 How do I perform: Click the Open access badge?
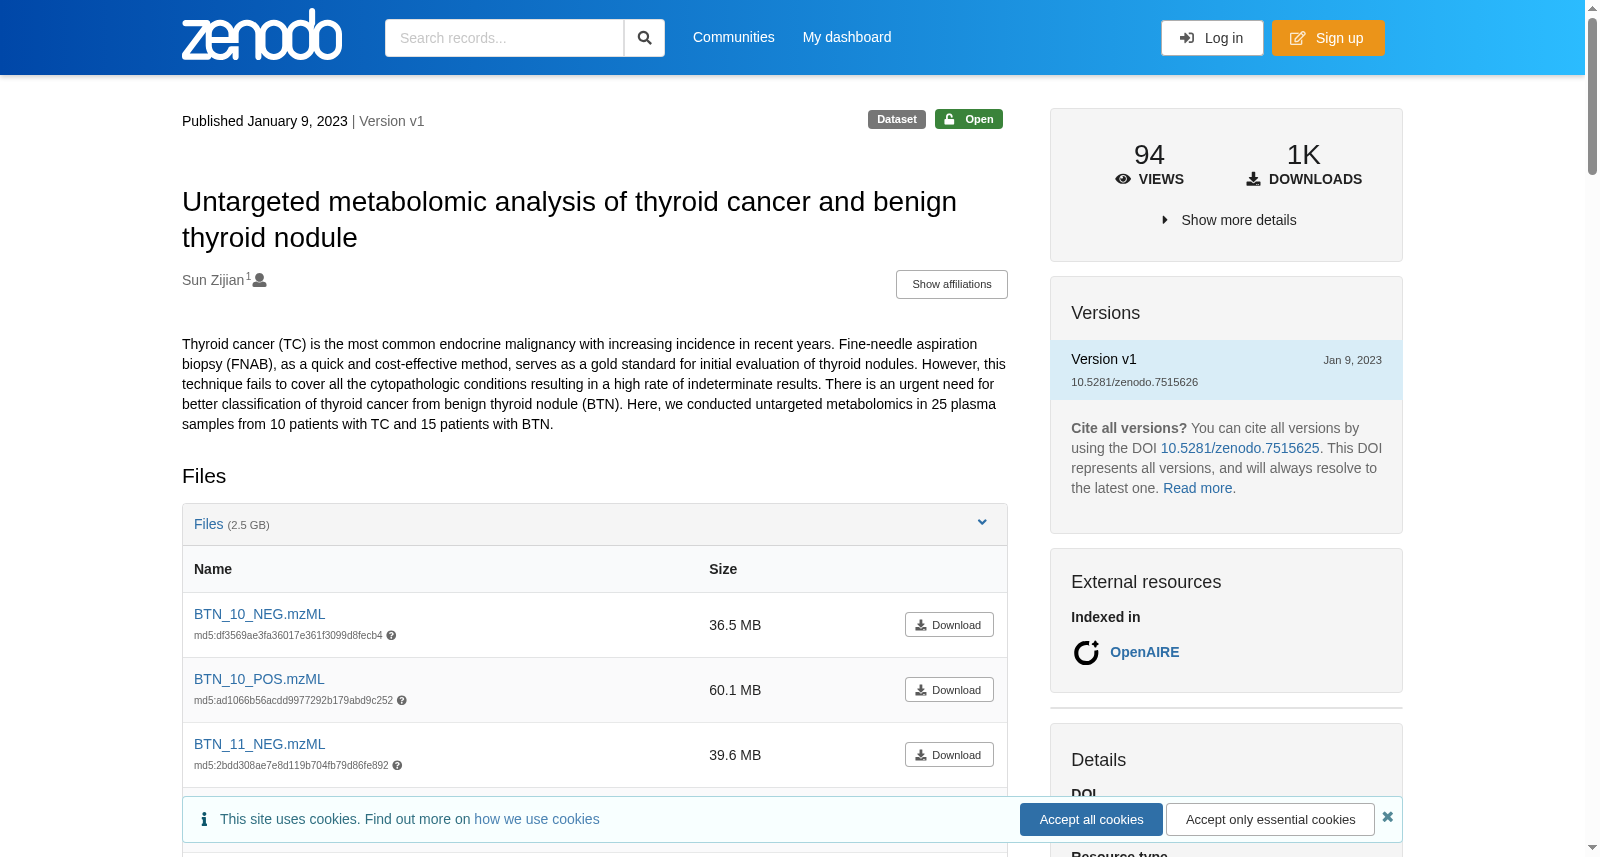(x=969, y=119)
